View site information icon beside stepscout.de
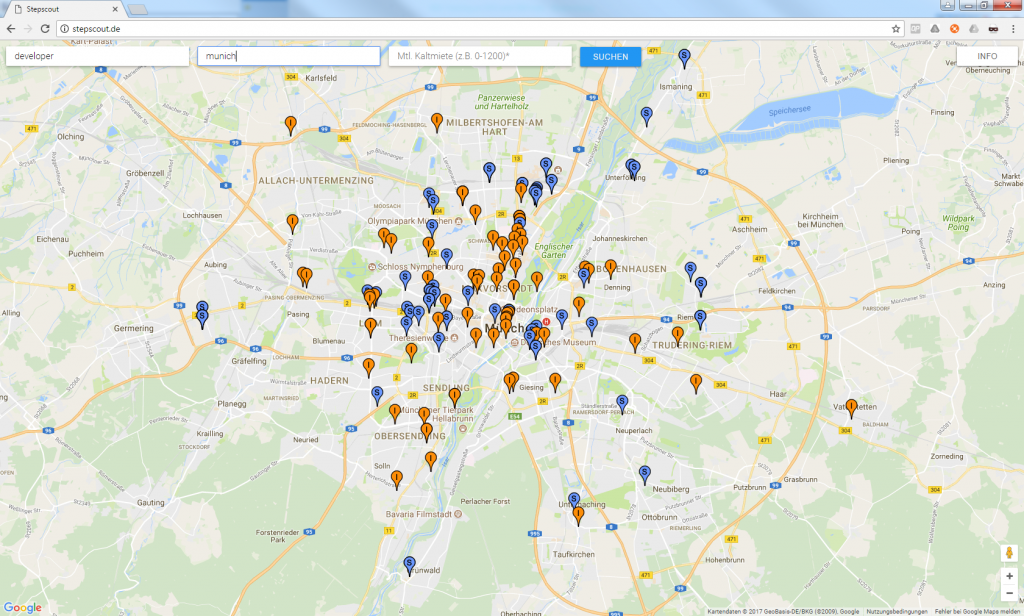This screenshot has height=616, width=1024. 65,29
